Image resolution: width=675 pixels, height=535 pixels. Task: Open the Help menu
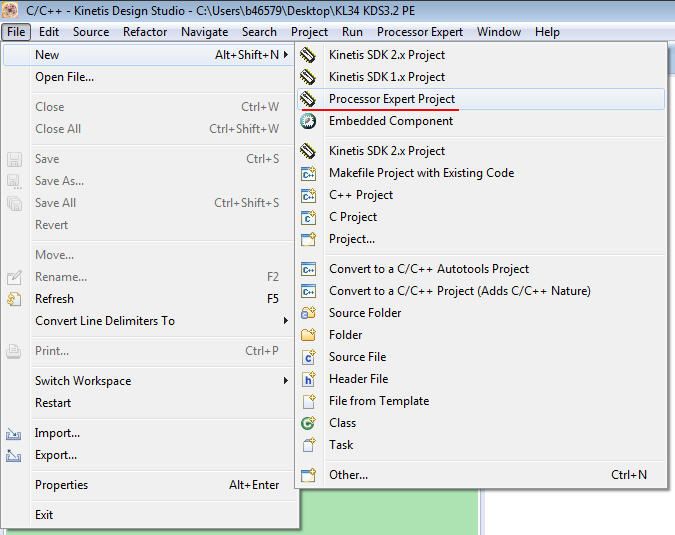[547, 32]
